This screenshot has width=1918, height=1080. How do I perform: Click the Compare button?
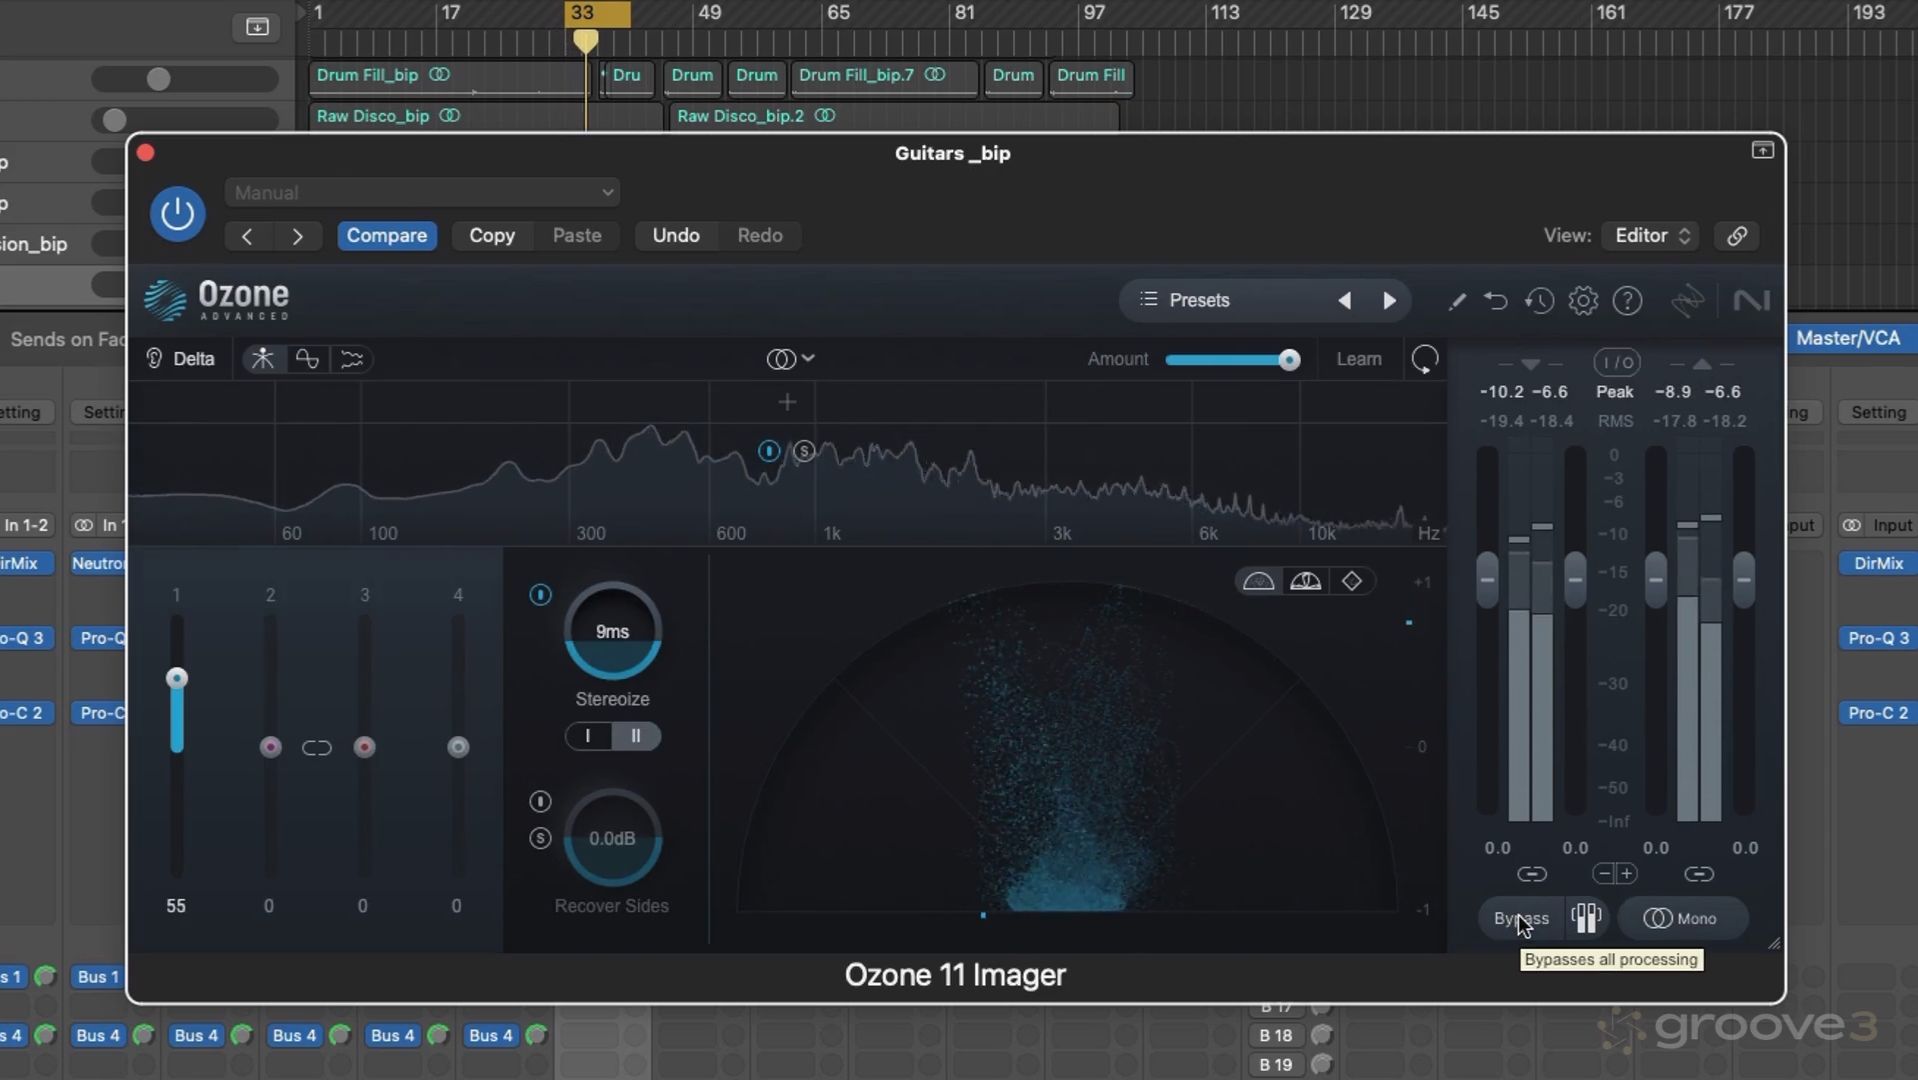(x=387, y=236)
